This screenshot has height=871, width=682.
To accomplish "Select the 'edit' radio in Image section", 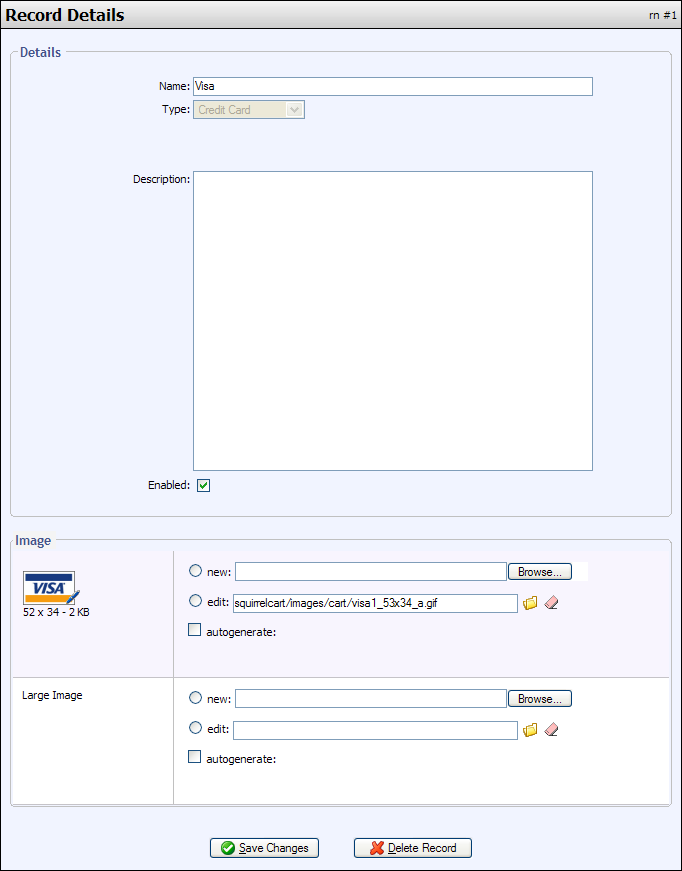I will coord(195,602).
